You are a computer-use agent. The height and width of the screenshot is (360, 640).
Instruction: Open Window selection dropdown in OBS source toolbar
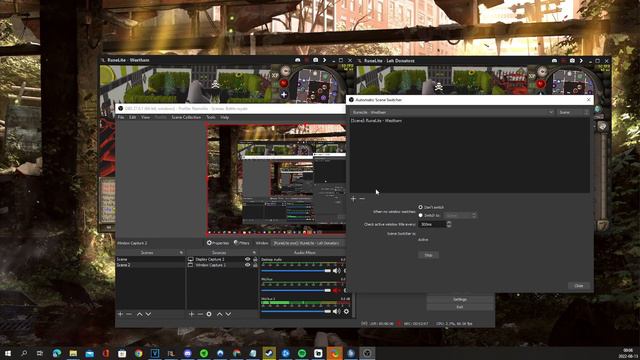click(x=307, y=243)
